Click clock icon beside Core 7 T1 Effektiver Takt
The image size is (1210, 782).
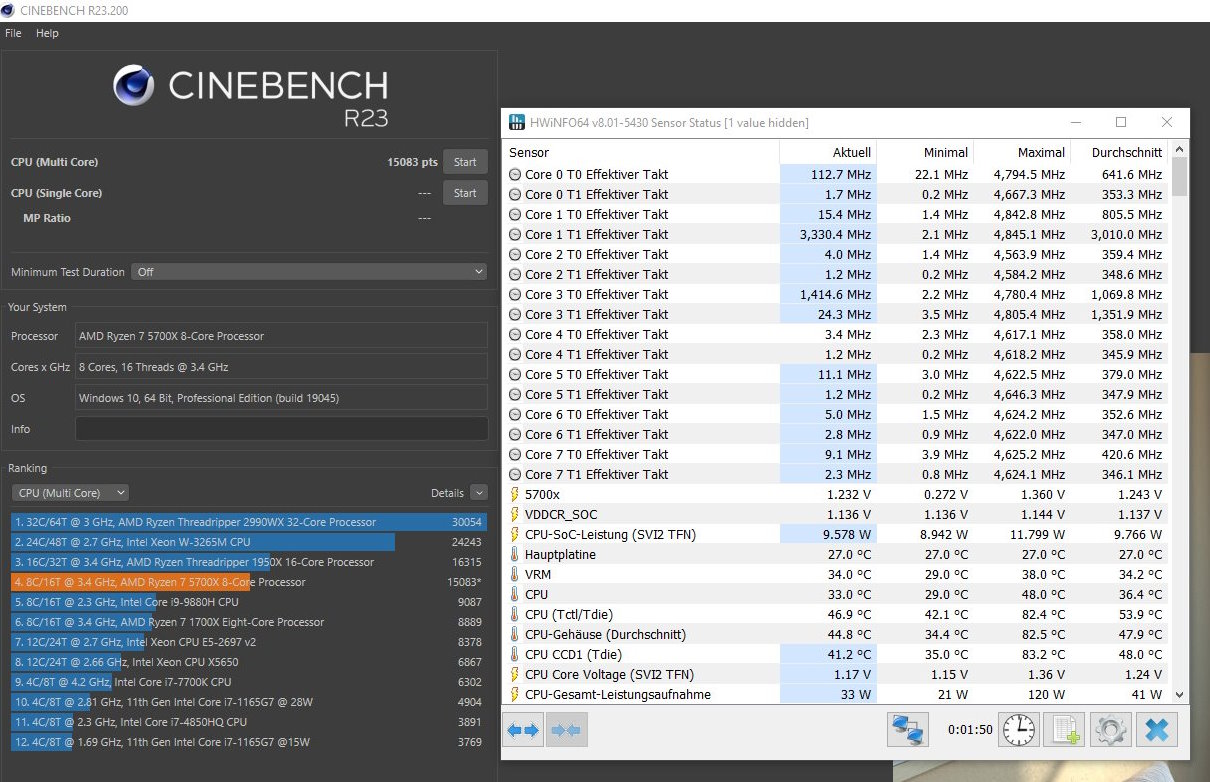coord(515,474)
